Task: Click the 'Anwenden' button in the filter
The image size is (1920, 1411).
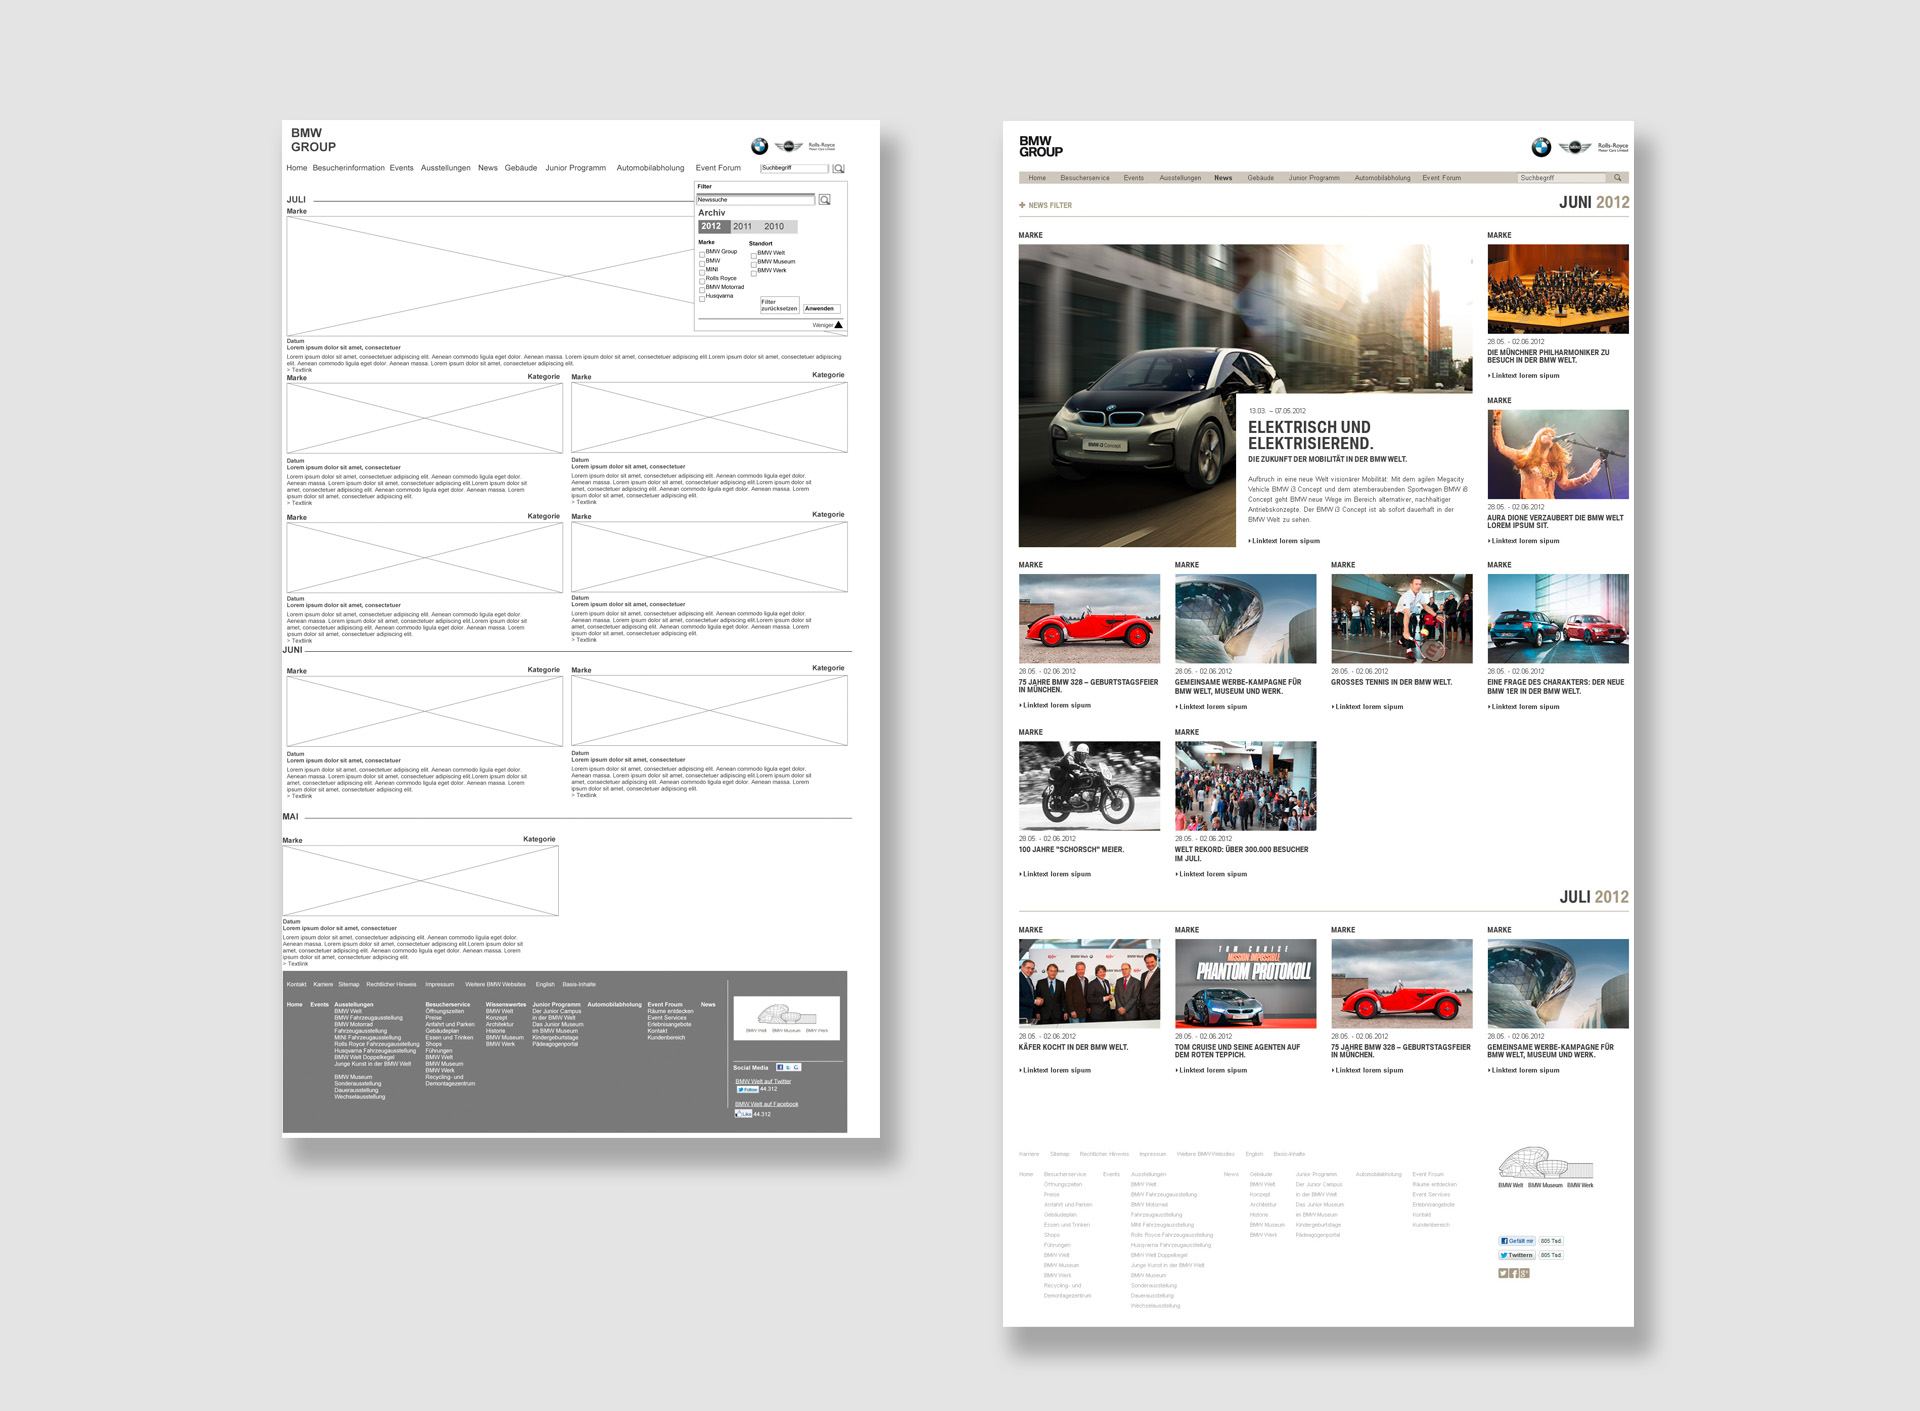Action: (820, 308)
